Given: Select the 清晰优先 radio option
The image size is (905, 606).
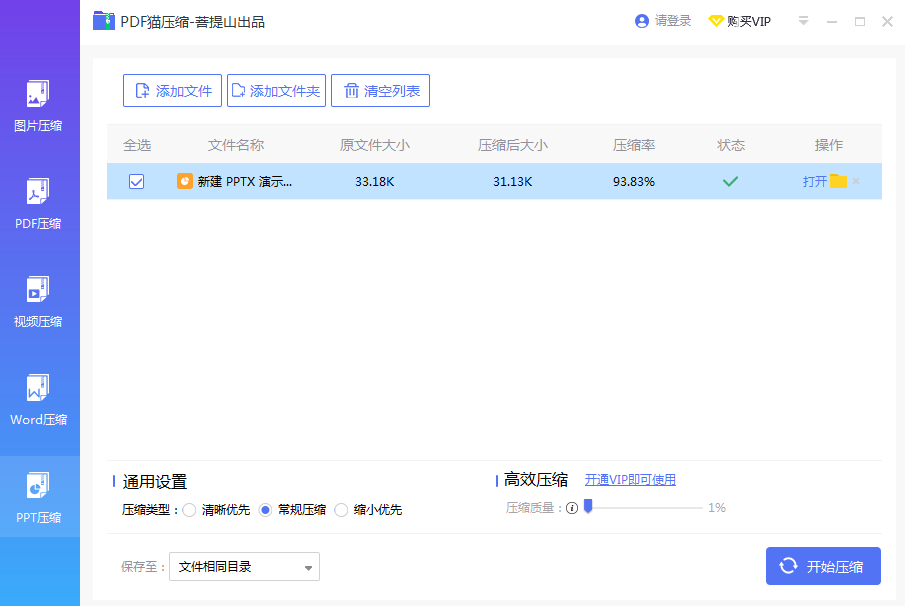Looking at the screenshot, I should tap(189, 510).
